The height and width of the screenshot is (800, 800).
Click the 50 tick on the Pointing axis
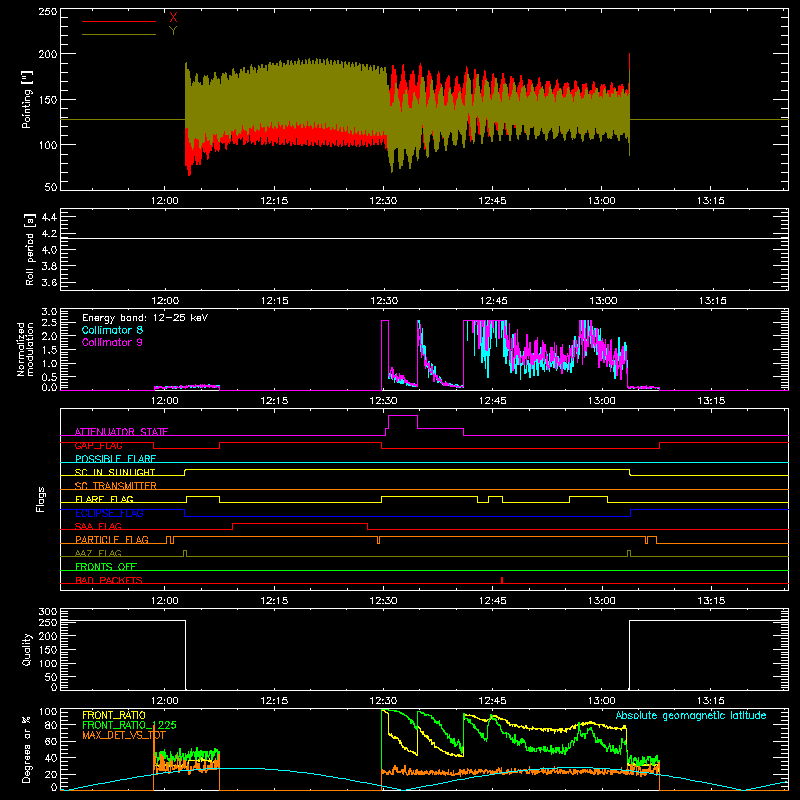coord(51,187)
